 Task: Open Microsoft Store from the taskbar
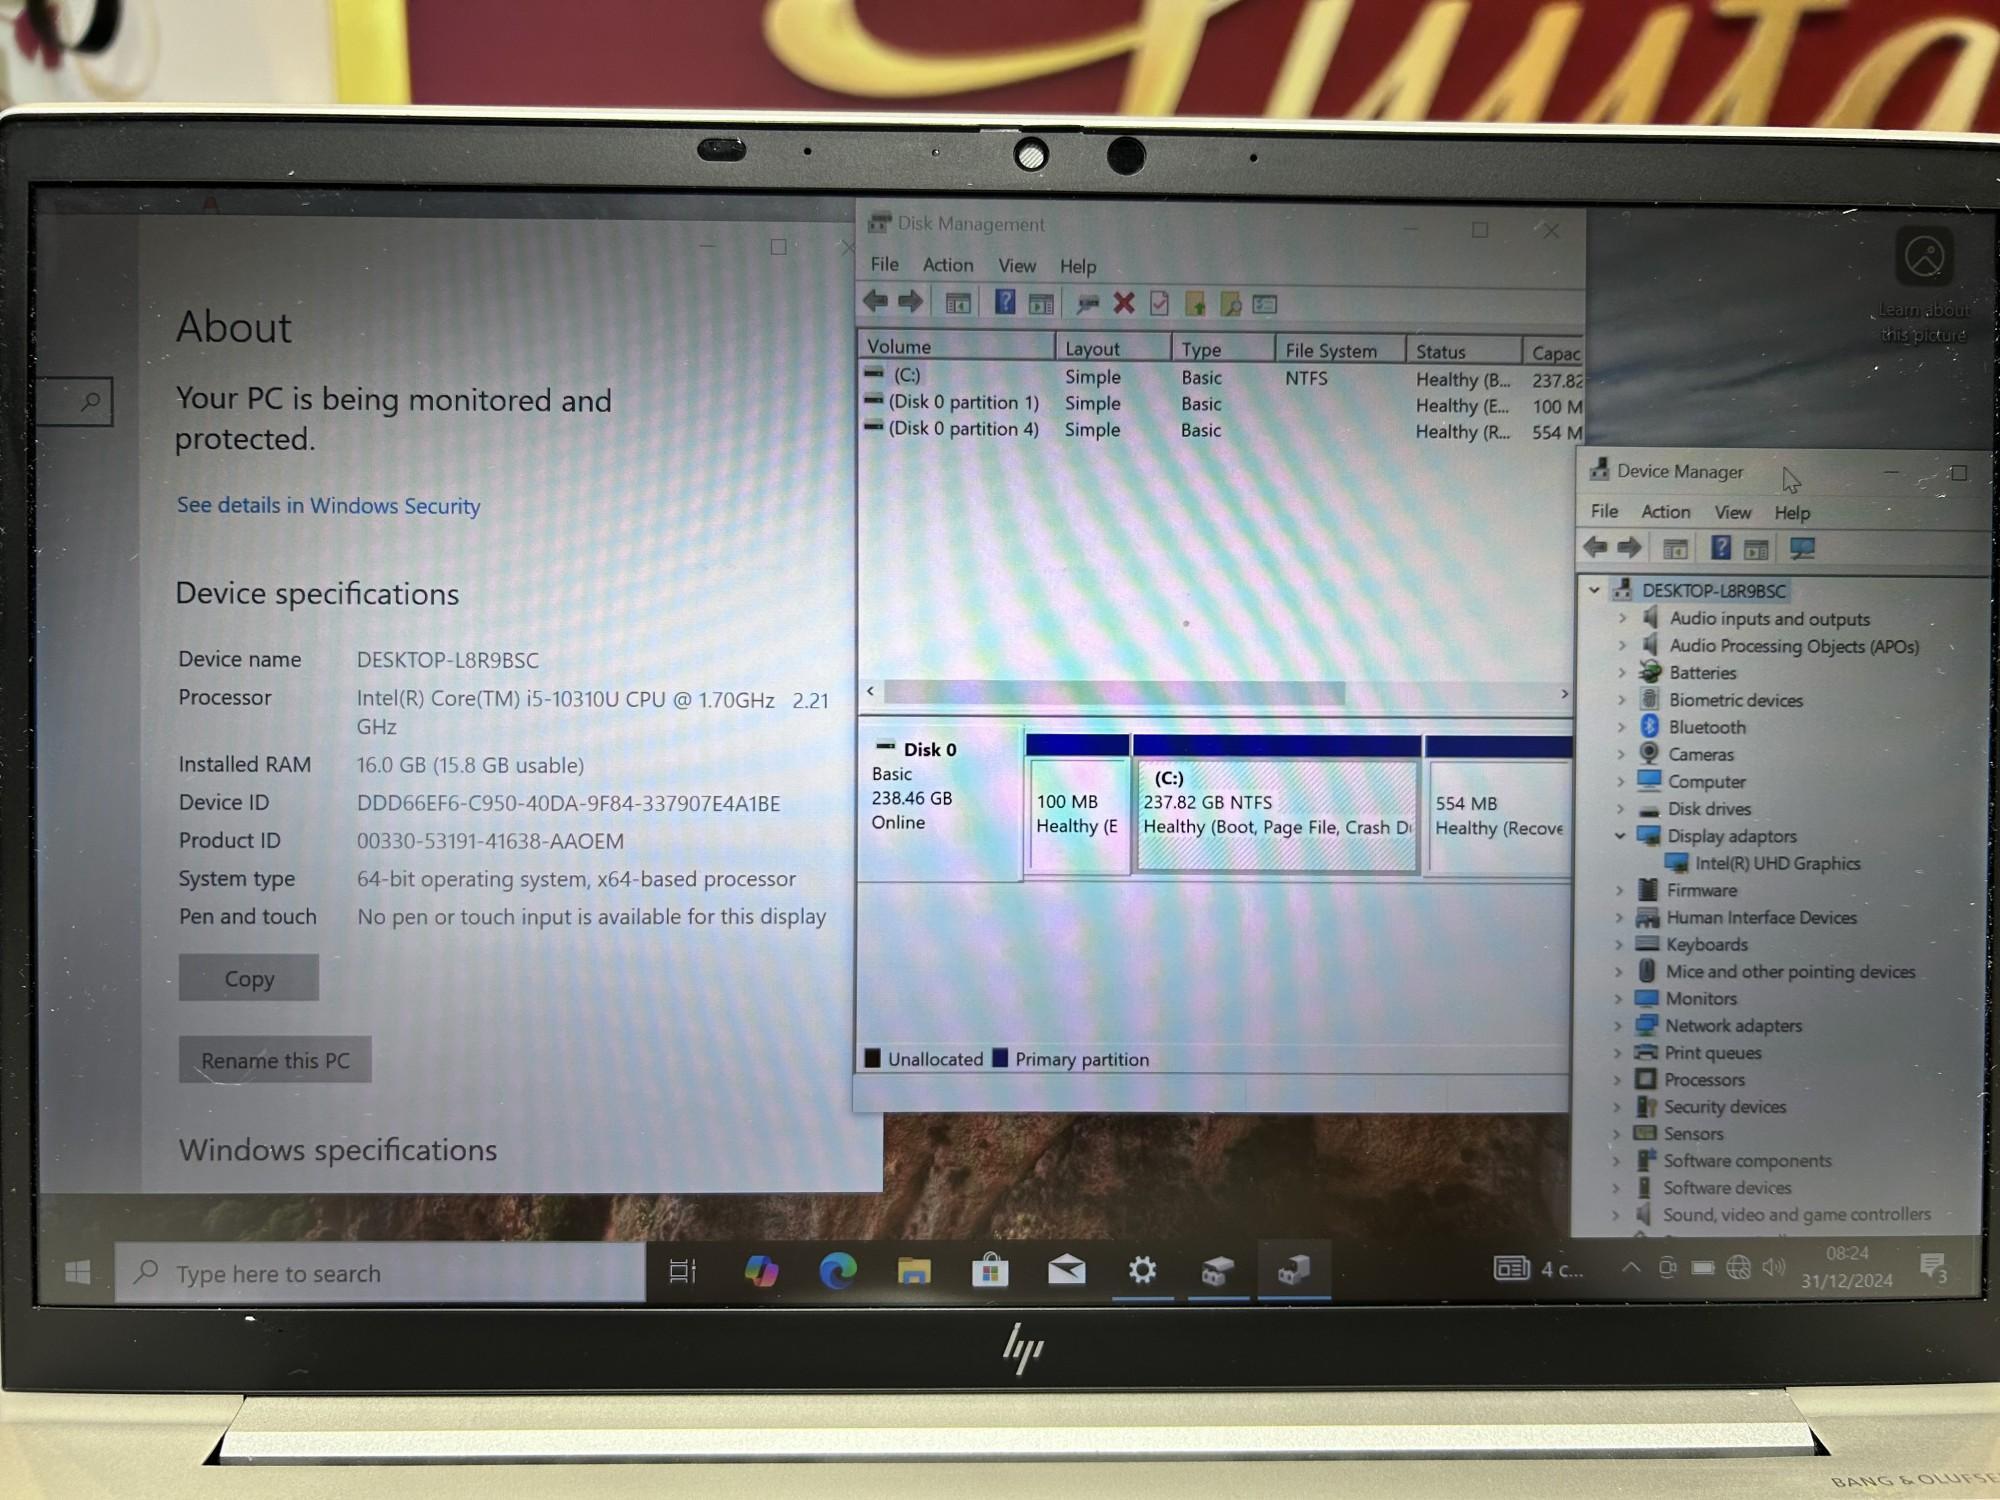(x=990, y=1271)
